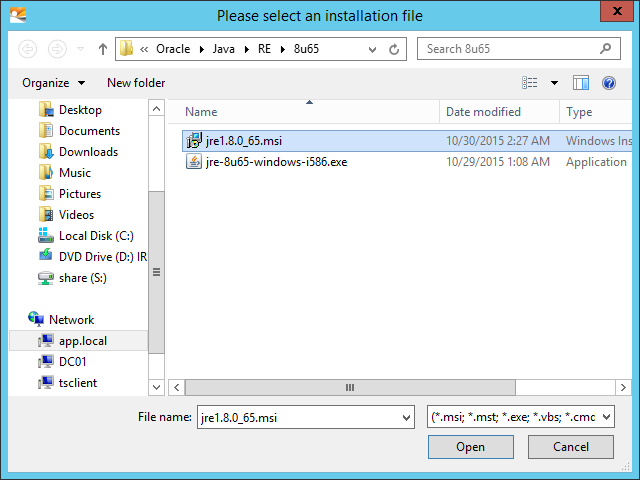Select tsclient network computer
The width and height of the screenshot is (640, 480).
pos(78,383)
